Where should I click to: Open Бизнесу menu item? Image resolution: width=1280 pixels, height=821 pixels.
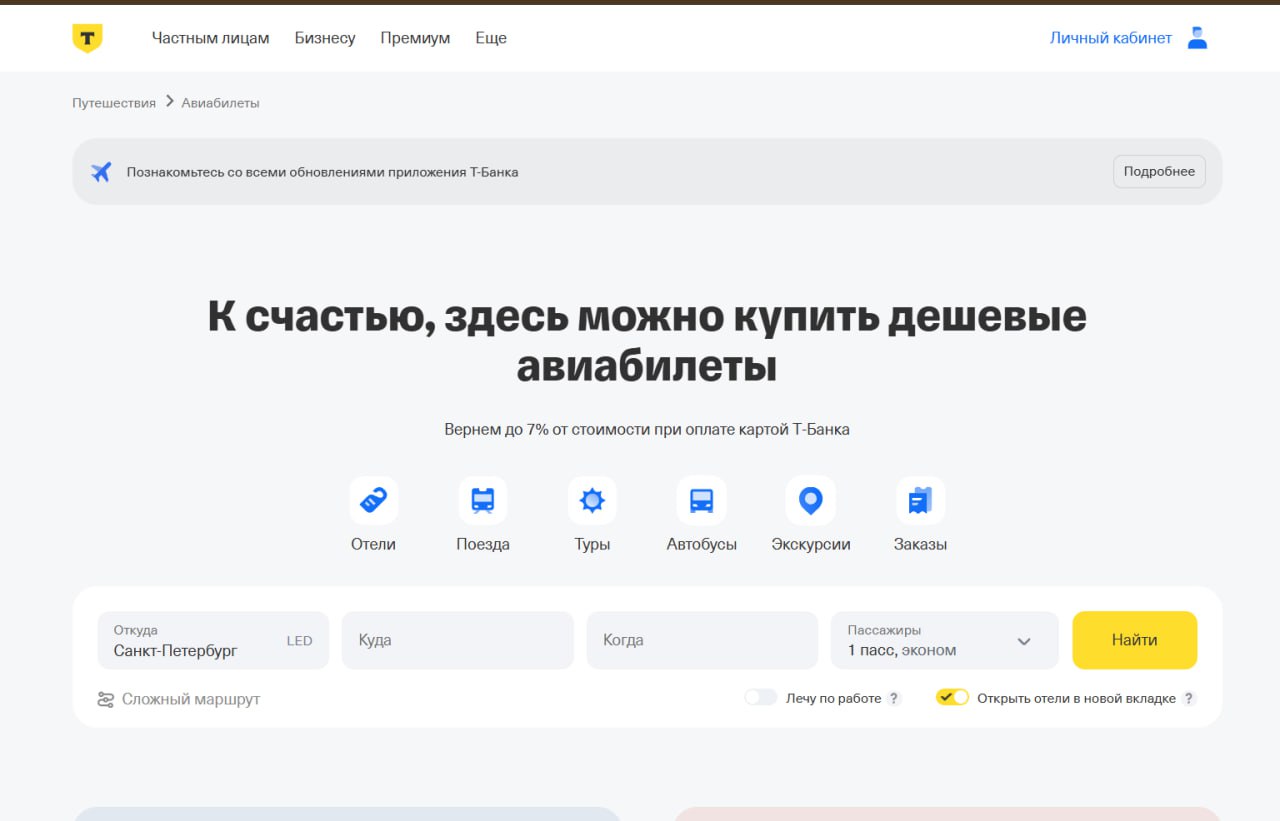[325, 38]
